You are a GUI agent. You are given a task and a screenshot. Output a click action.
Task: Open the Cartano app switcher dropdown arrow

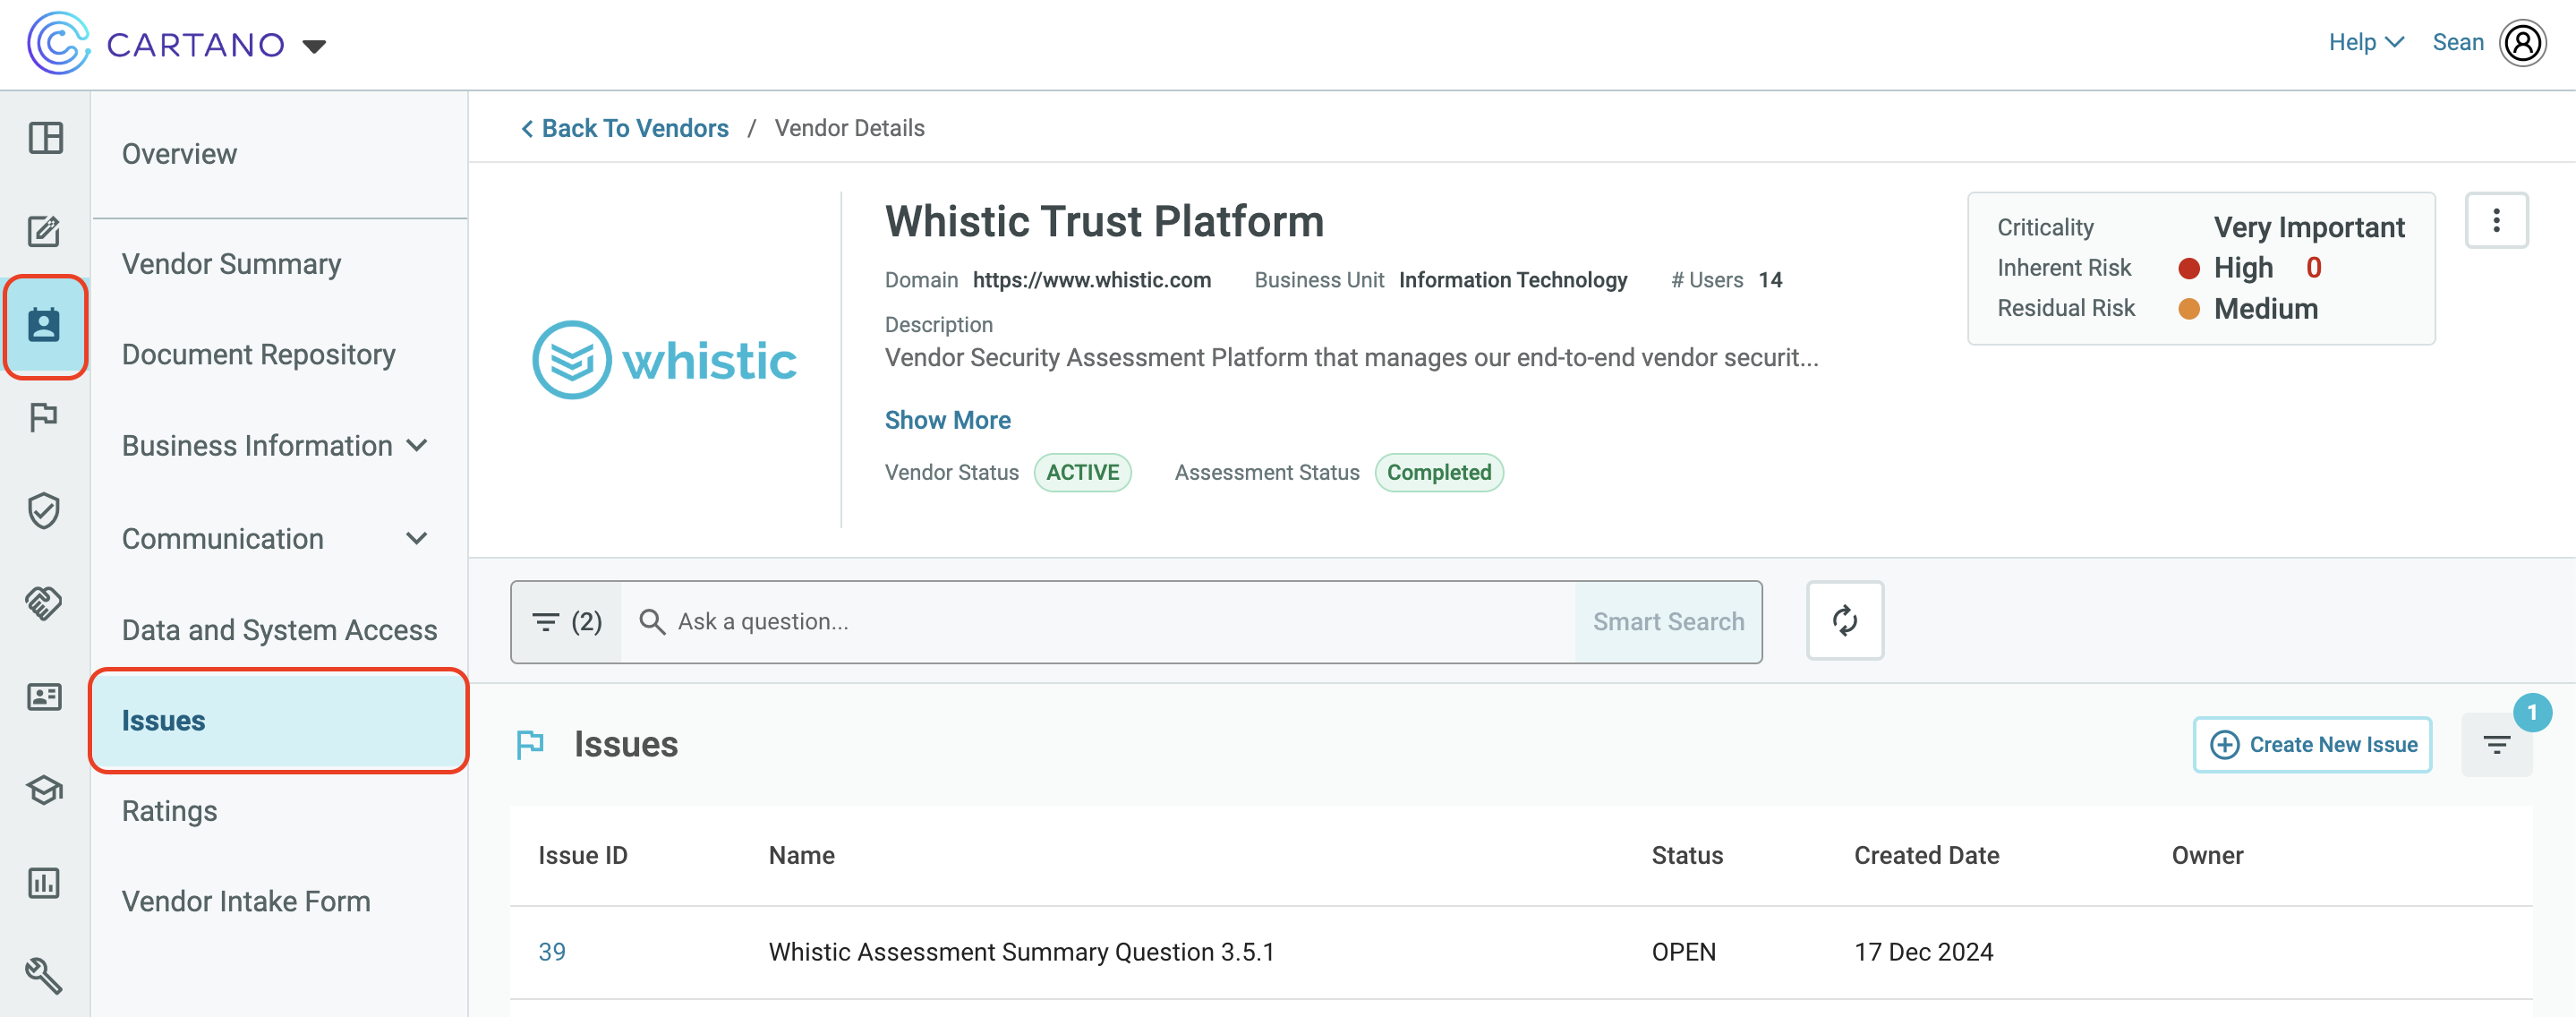pyautogui.click(x=314, y=46)
